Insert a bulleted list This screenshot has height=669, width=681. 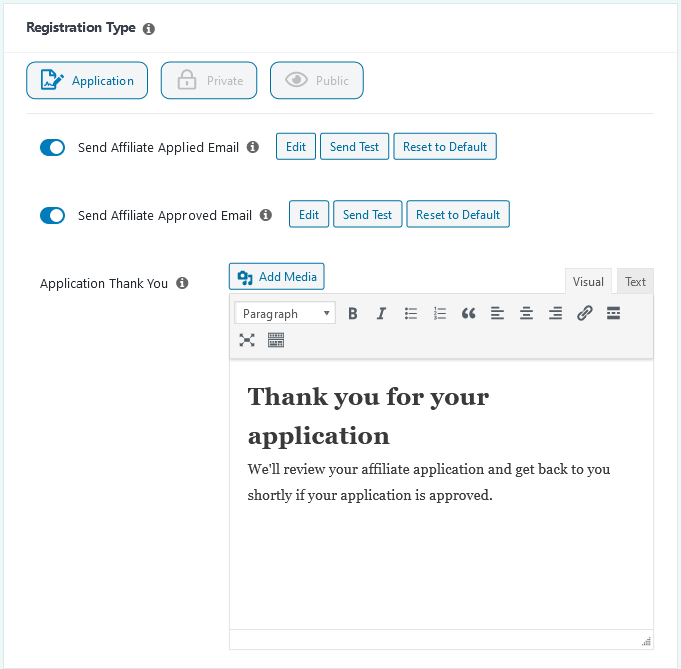coord(410,313)
